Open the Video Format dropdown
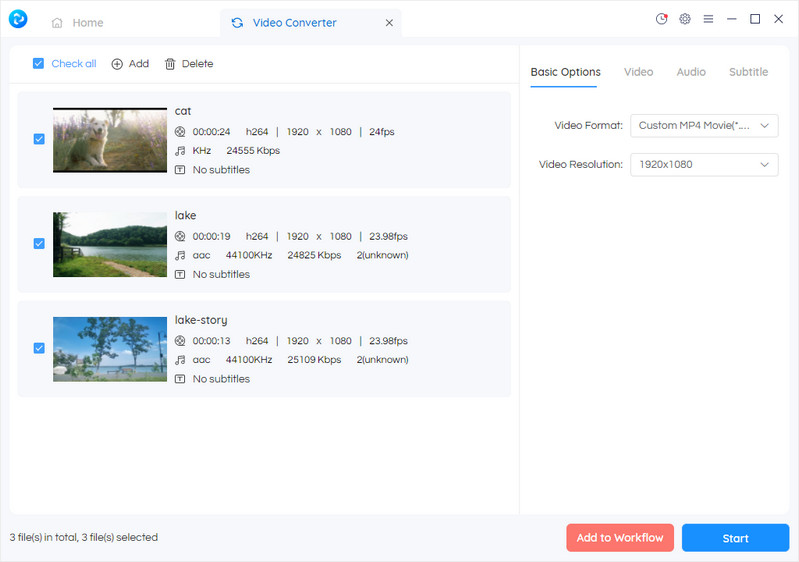 click(x=704, y=126)
